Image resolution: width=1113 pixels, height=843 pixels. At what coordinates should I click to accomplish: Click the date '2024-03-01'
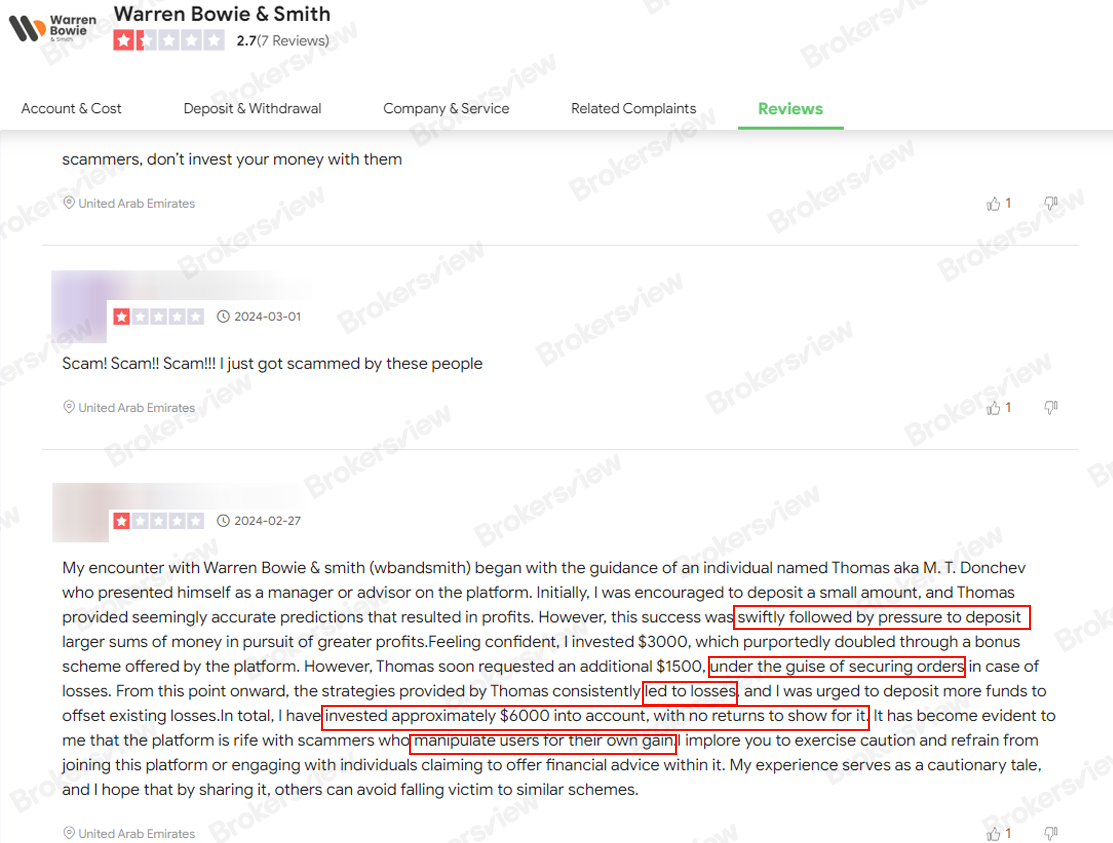268,316
